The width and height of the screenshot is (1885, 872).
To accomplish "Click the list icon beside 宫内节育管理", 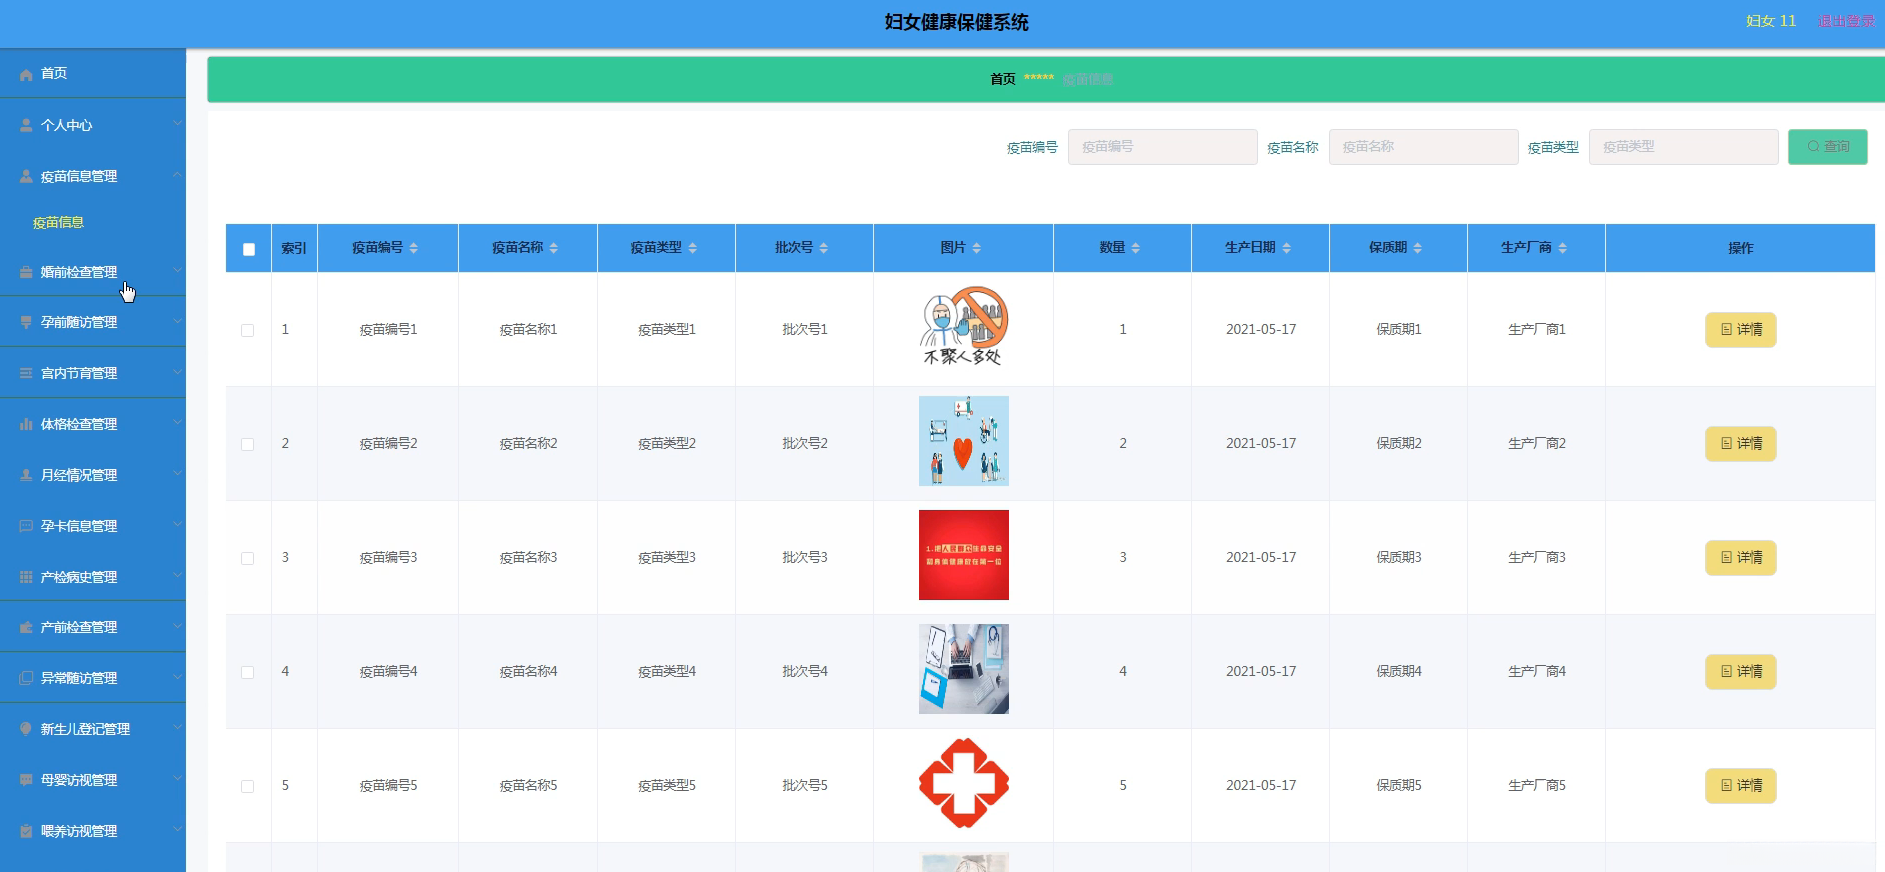I will coord(26,374).
